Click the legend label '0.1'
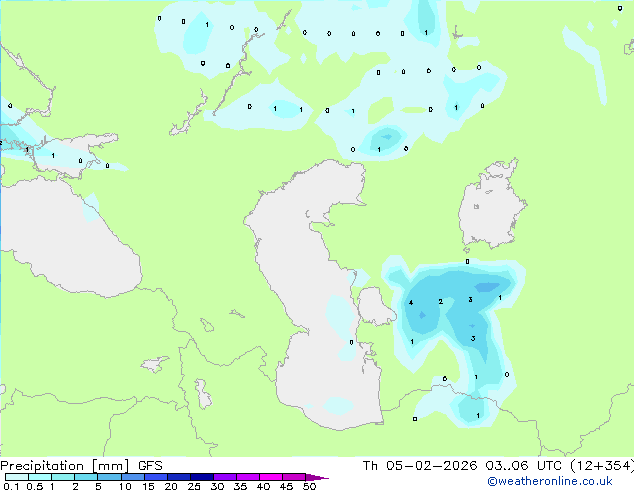634x490 pixels. [11, 486]
